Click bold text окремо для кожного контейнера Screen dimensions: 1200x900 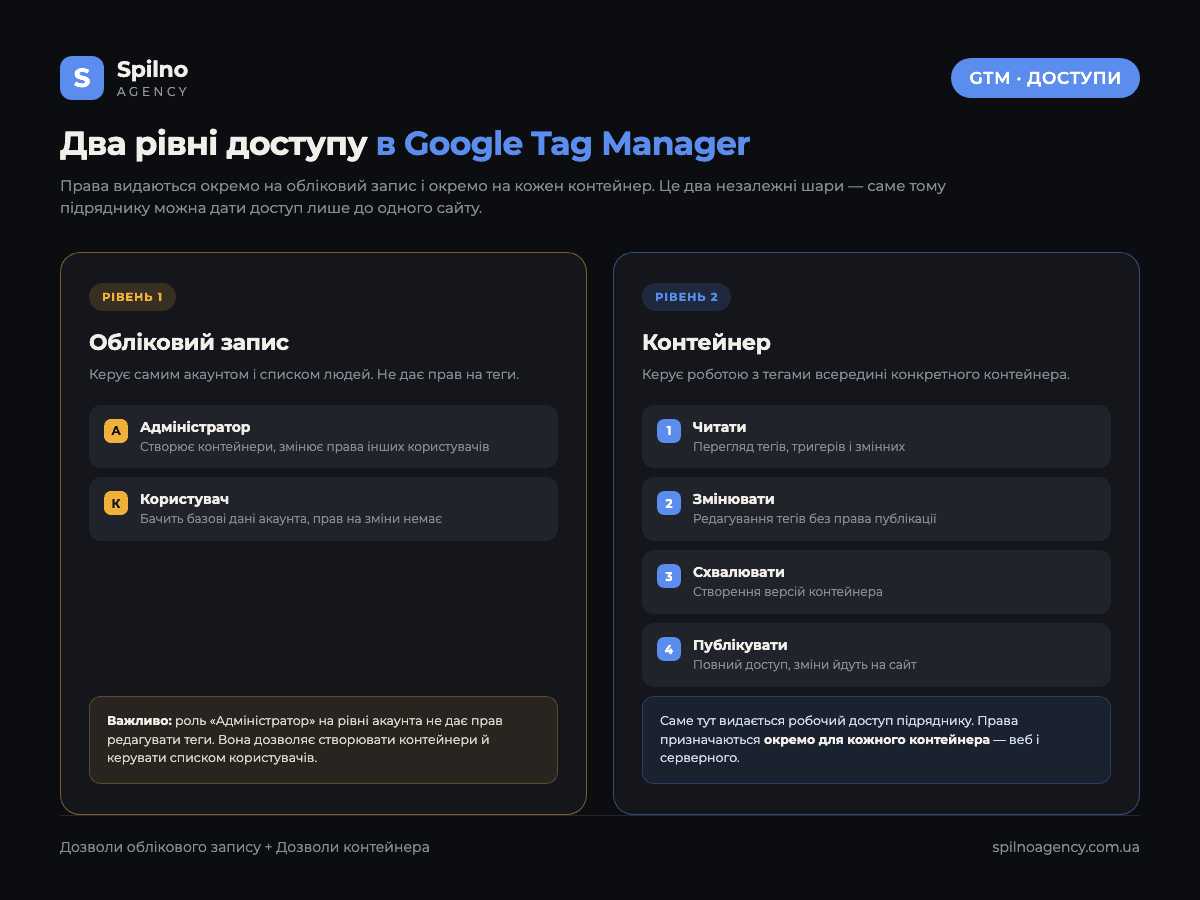(x=877, y=740)
